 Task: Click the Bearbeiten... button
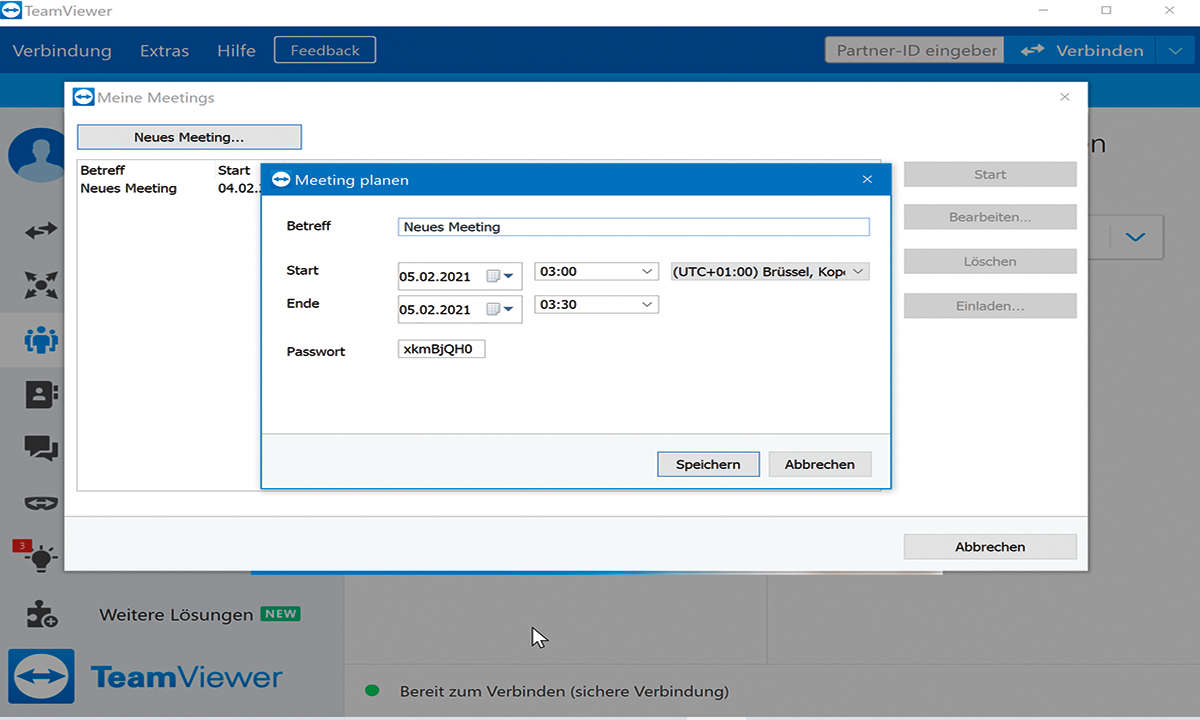tap(990, 217)
